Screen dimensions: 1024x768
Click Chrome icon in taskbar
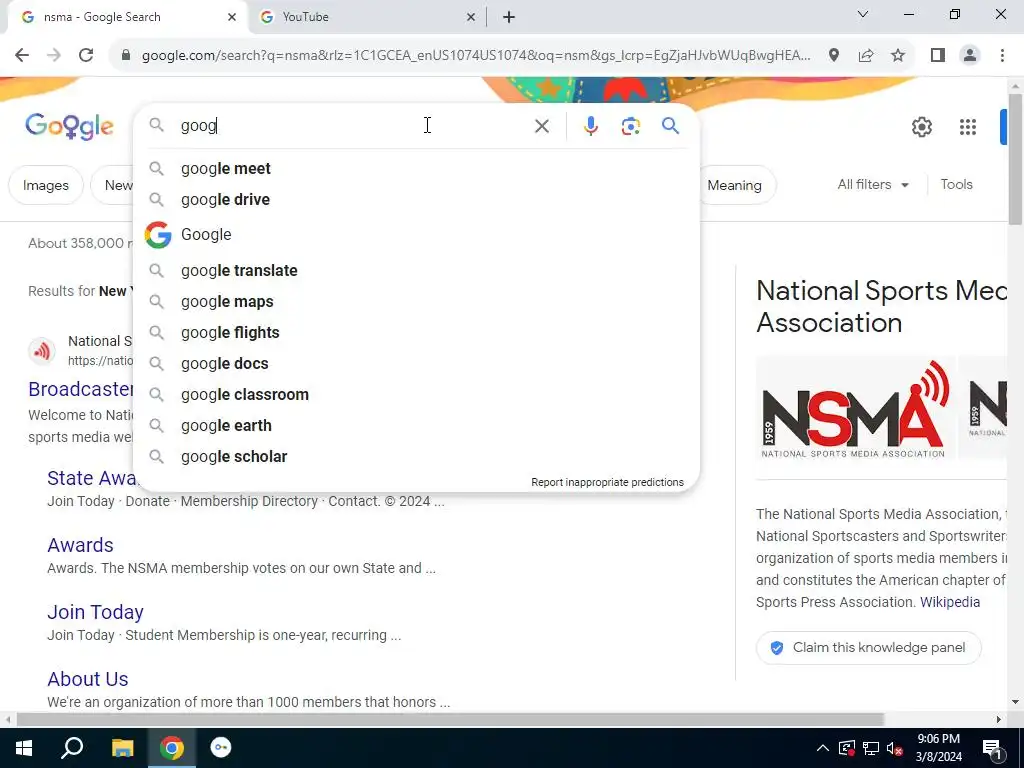172,748
